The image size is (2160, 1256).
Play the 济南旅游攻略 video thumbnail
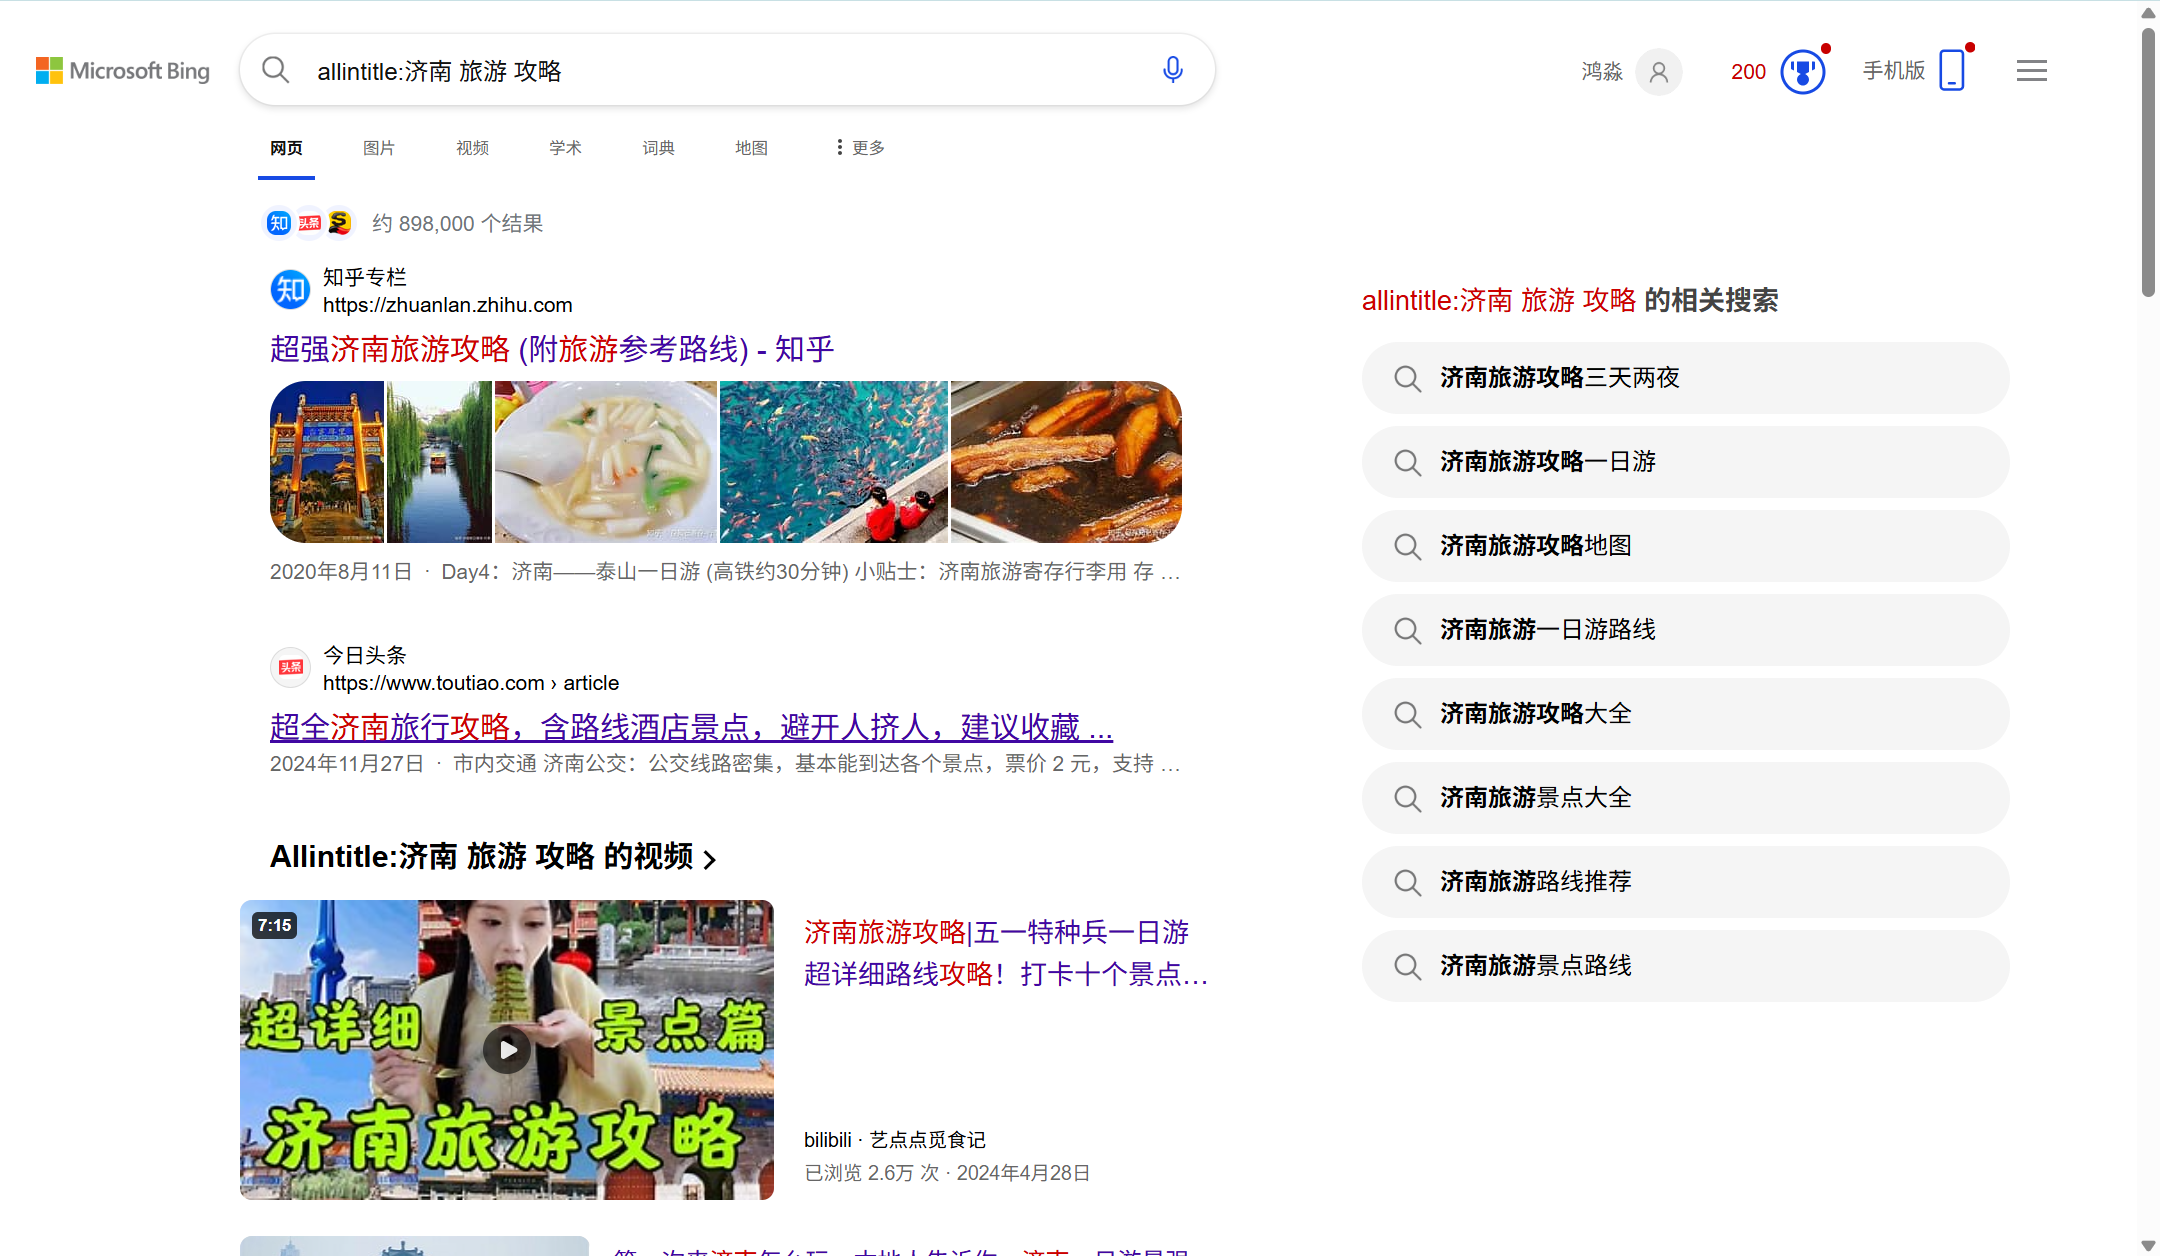coord(507,1049)
